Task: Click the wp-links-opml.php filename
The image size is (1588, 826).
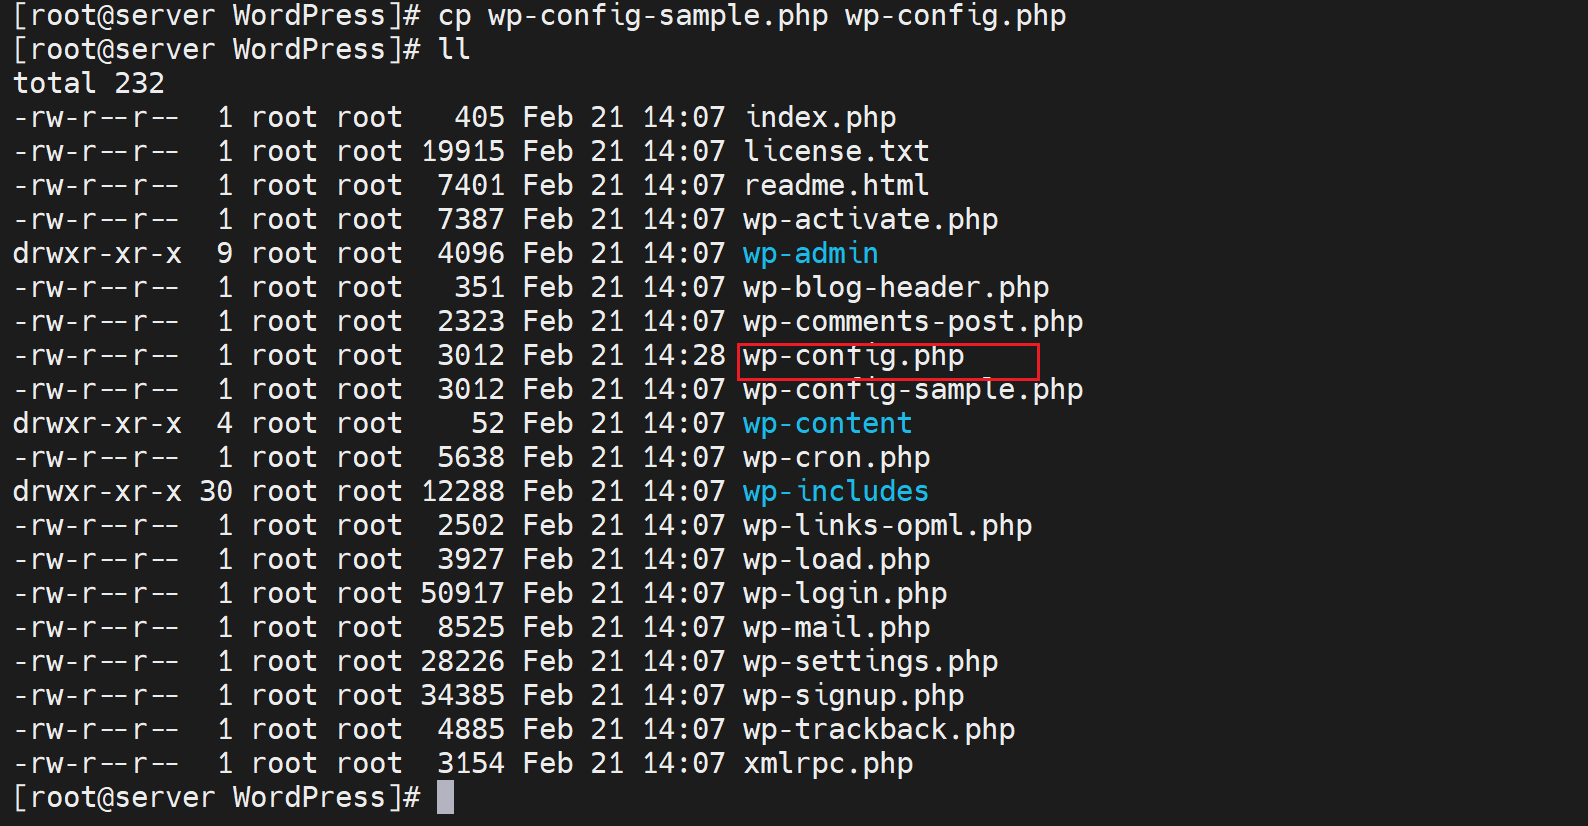Action: coord(887,526)
